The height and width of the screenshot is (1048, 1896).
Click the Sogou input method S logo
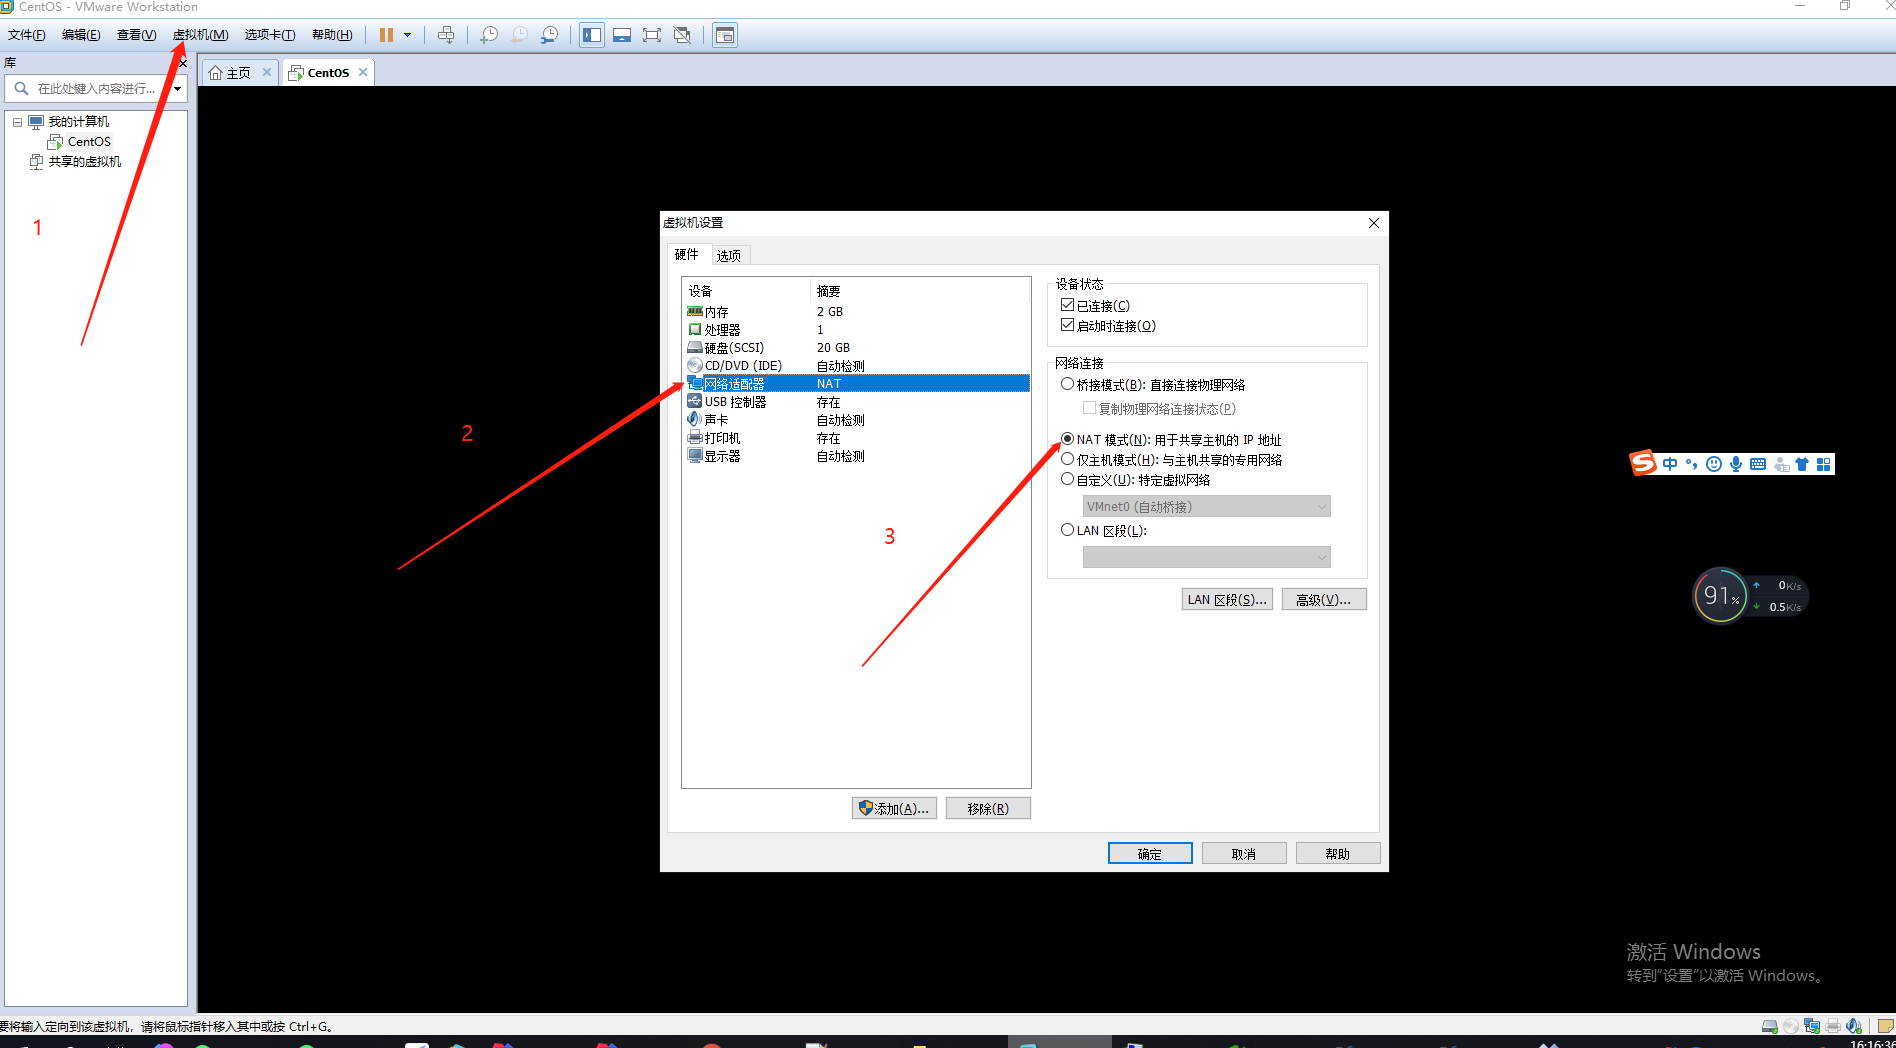tap(1643, 463)
